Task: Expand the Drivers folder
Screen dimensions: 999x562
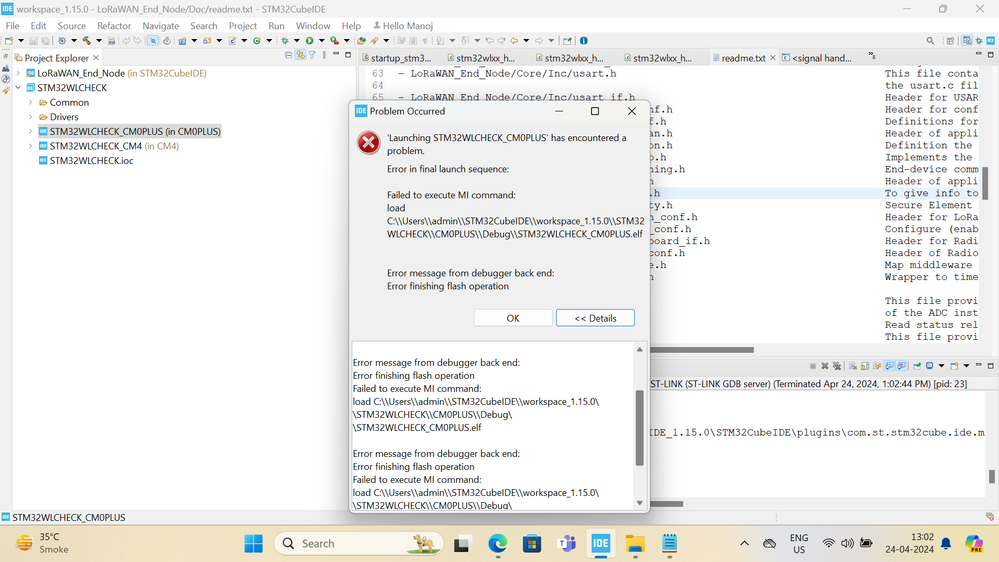Action: click(31, 117)
